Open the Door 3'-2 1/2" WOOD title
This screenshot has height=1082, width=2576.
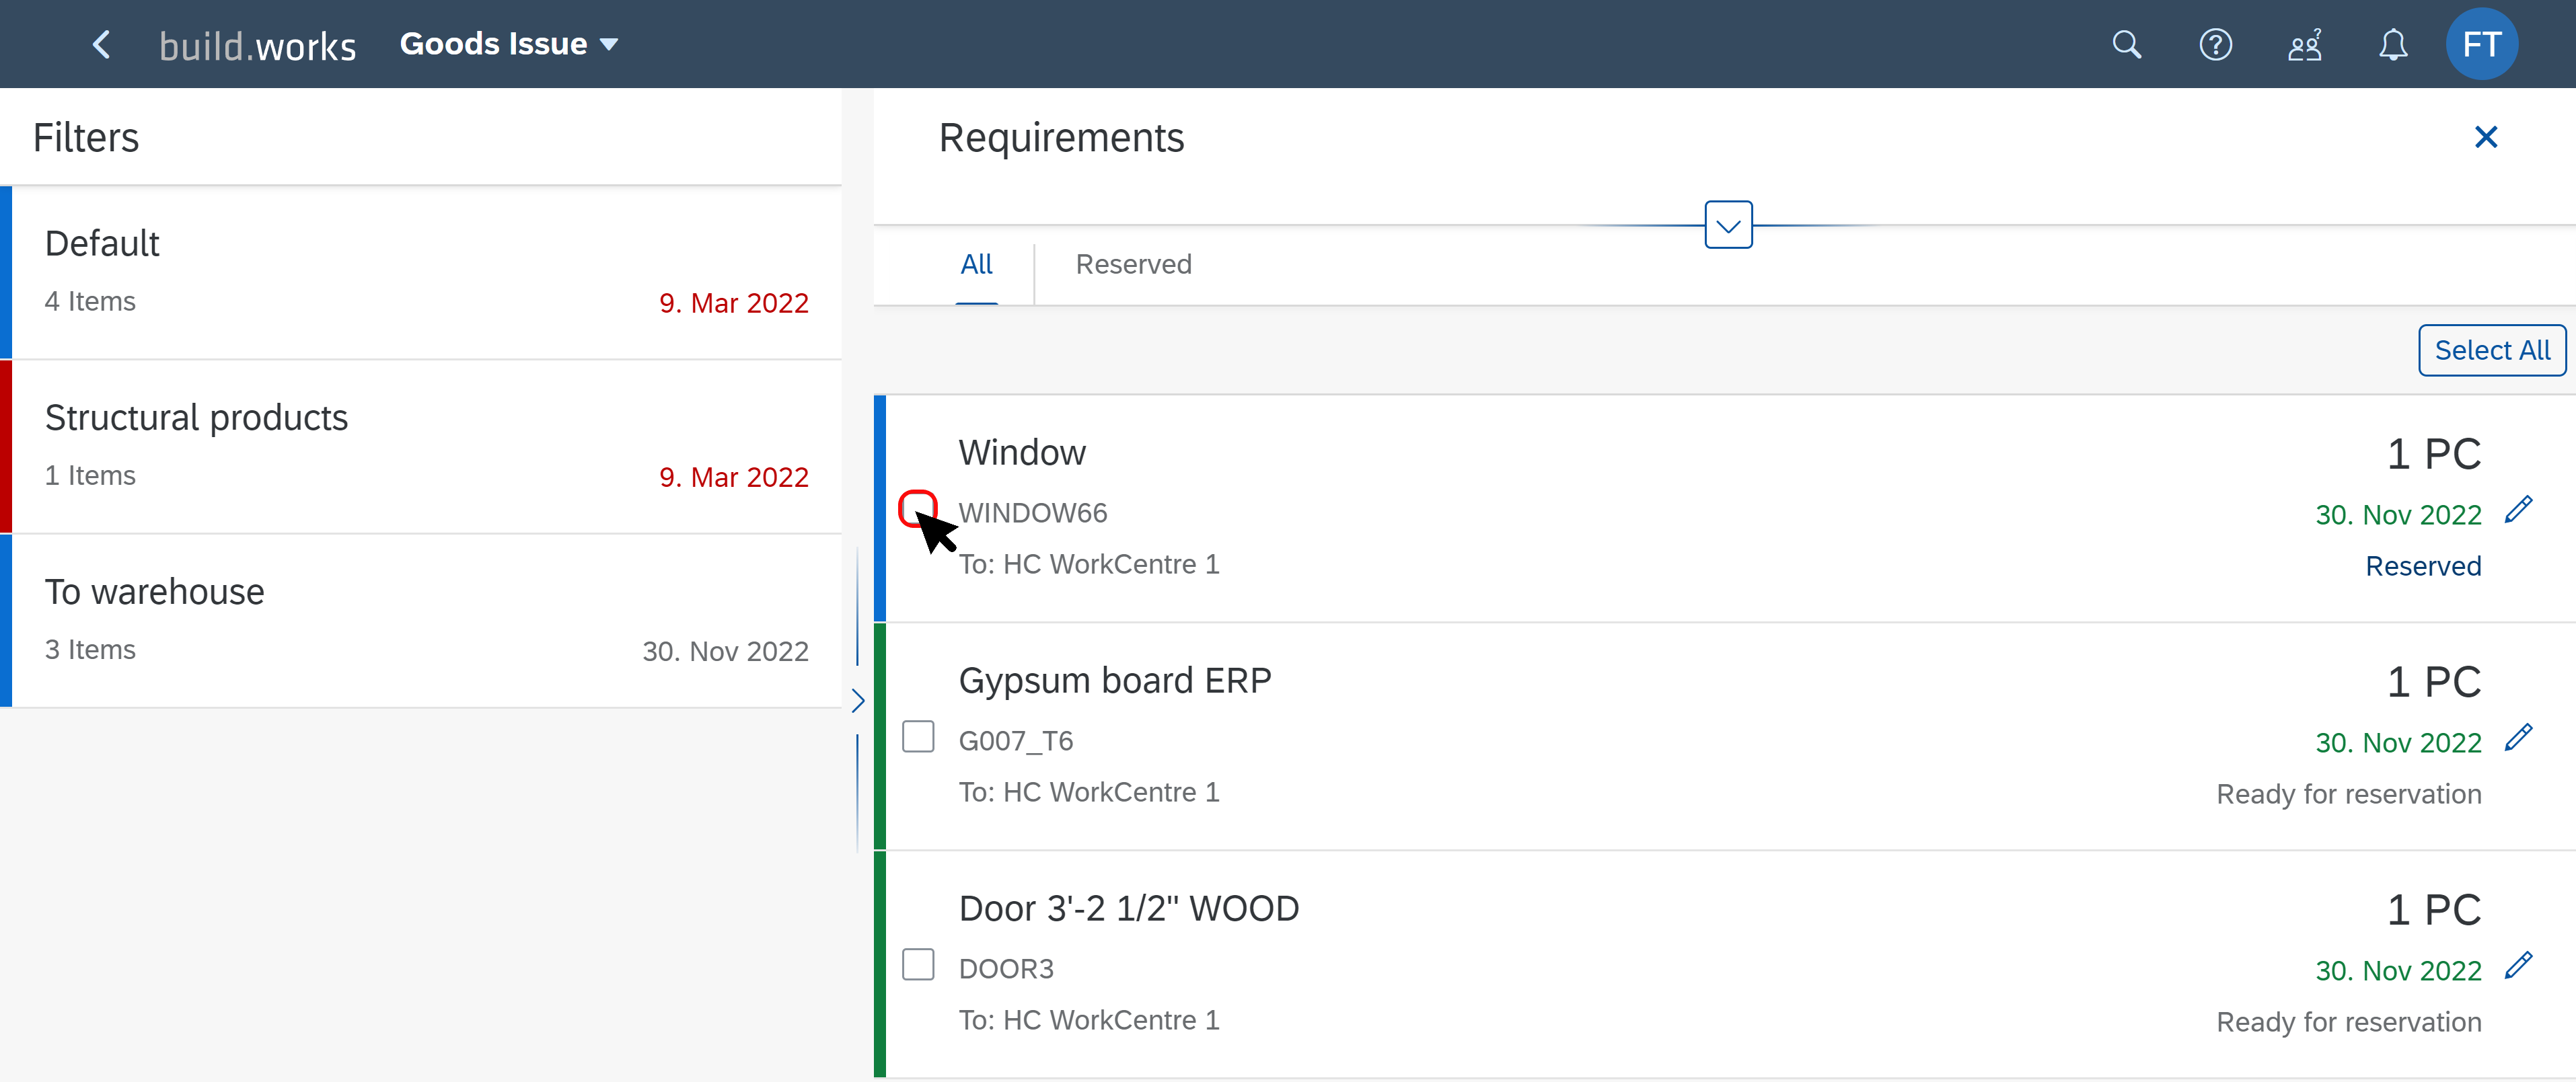1128,908
